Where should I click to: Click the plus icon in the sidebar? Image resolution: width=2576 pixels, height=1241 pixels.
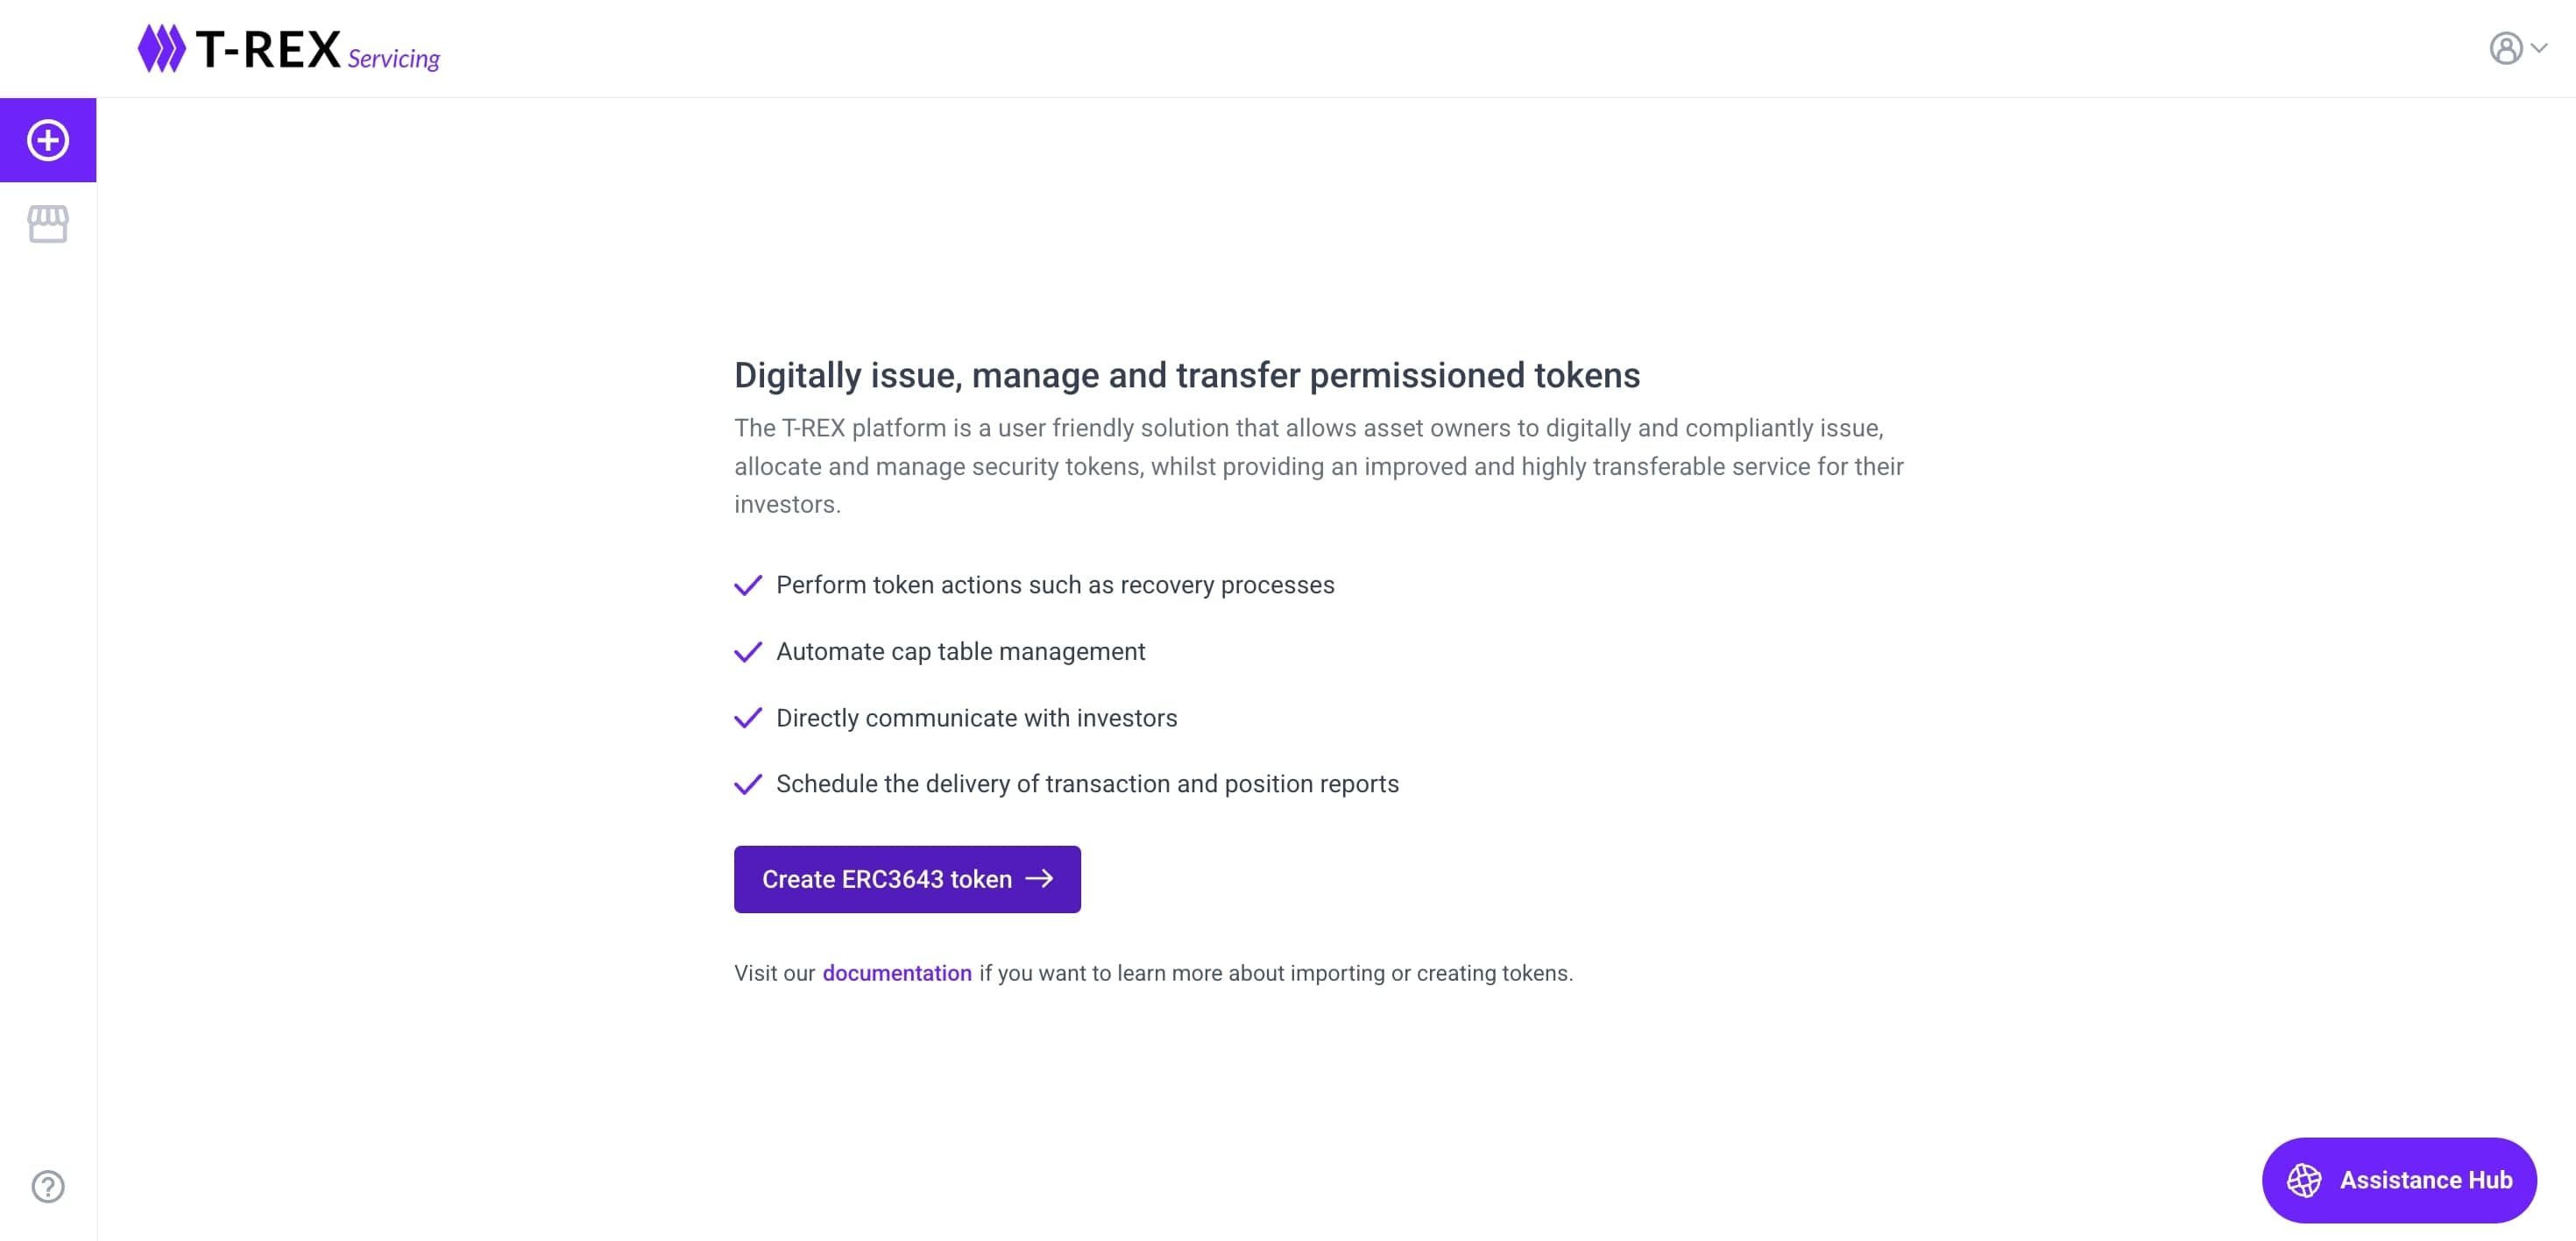pos(48,140)
